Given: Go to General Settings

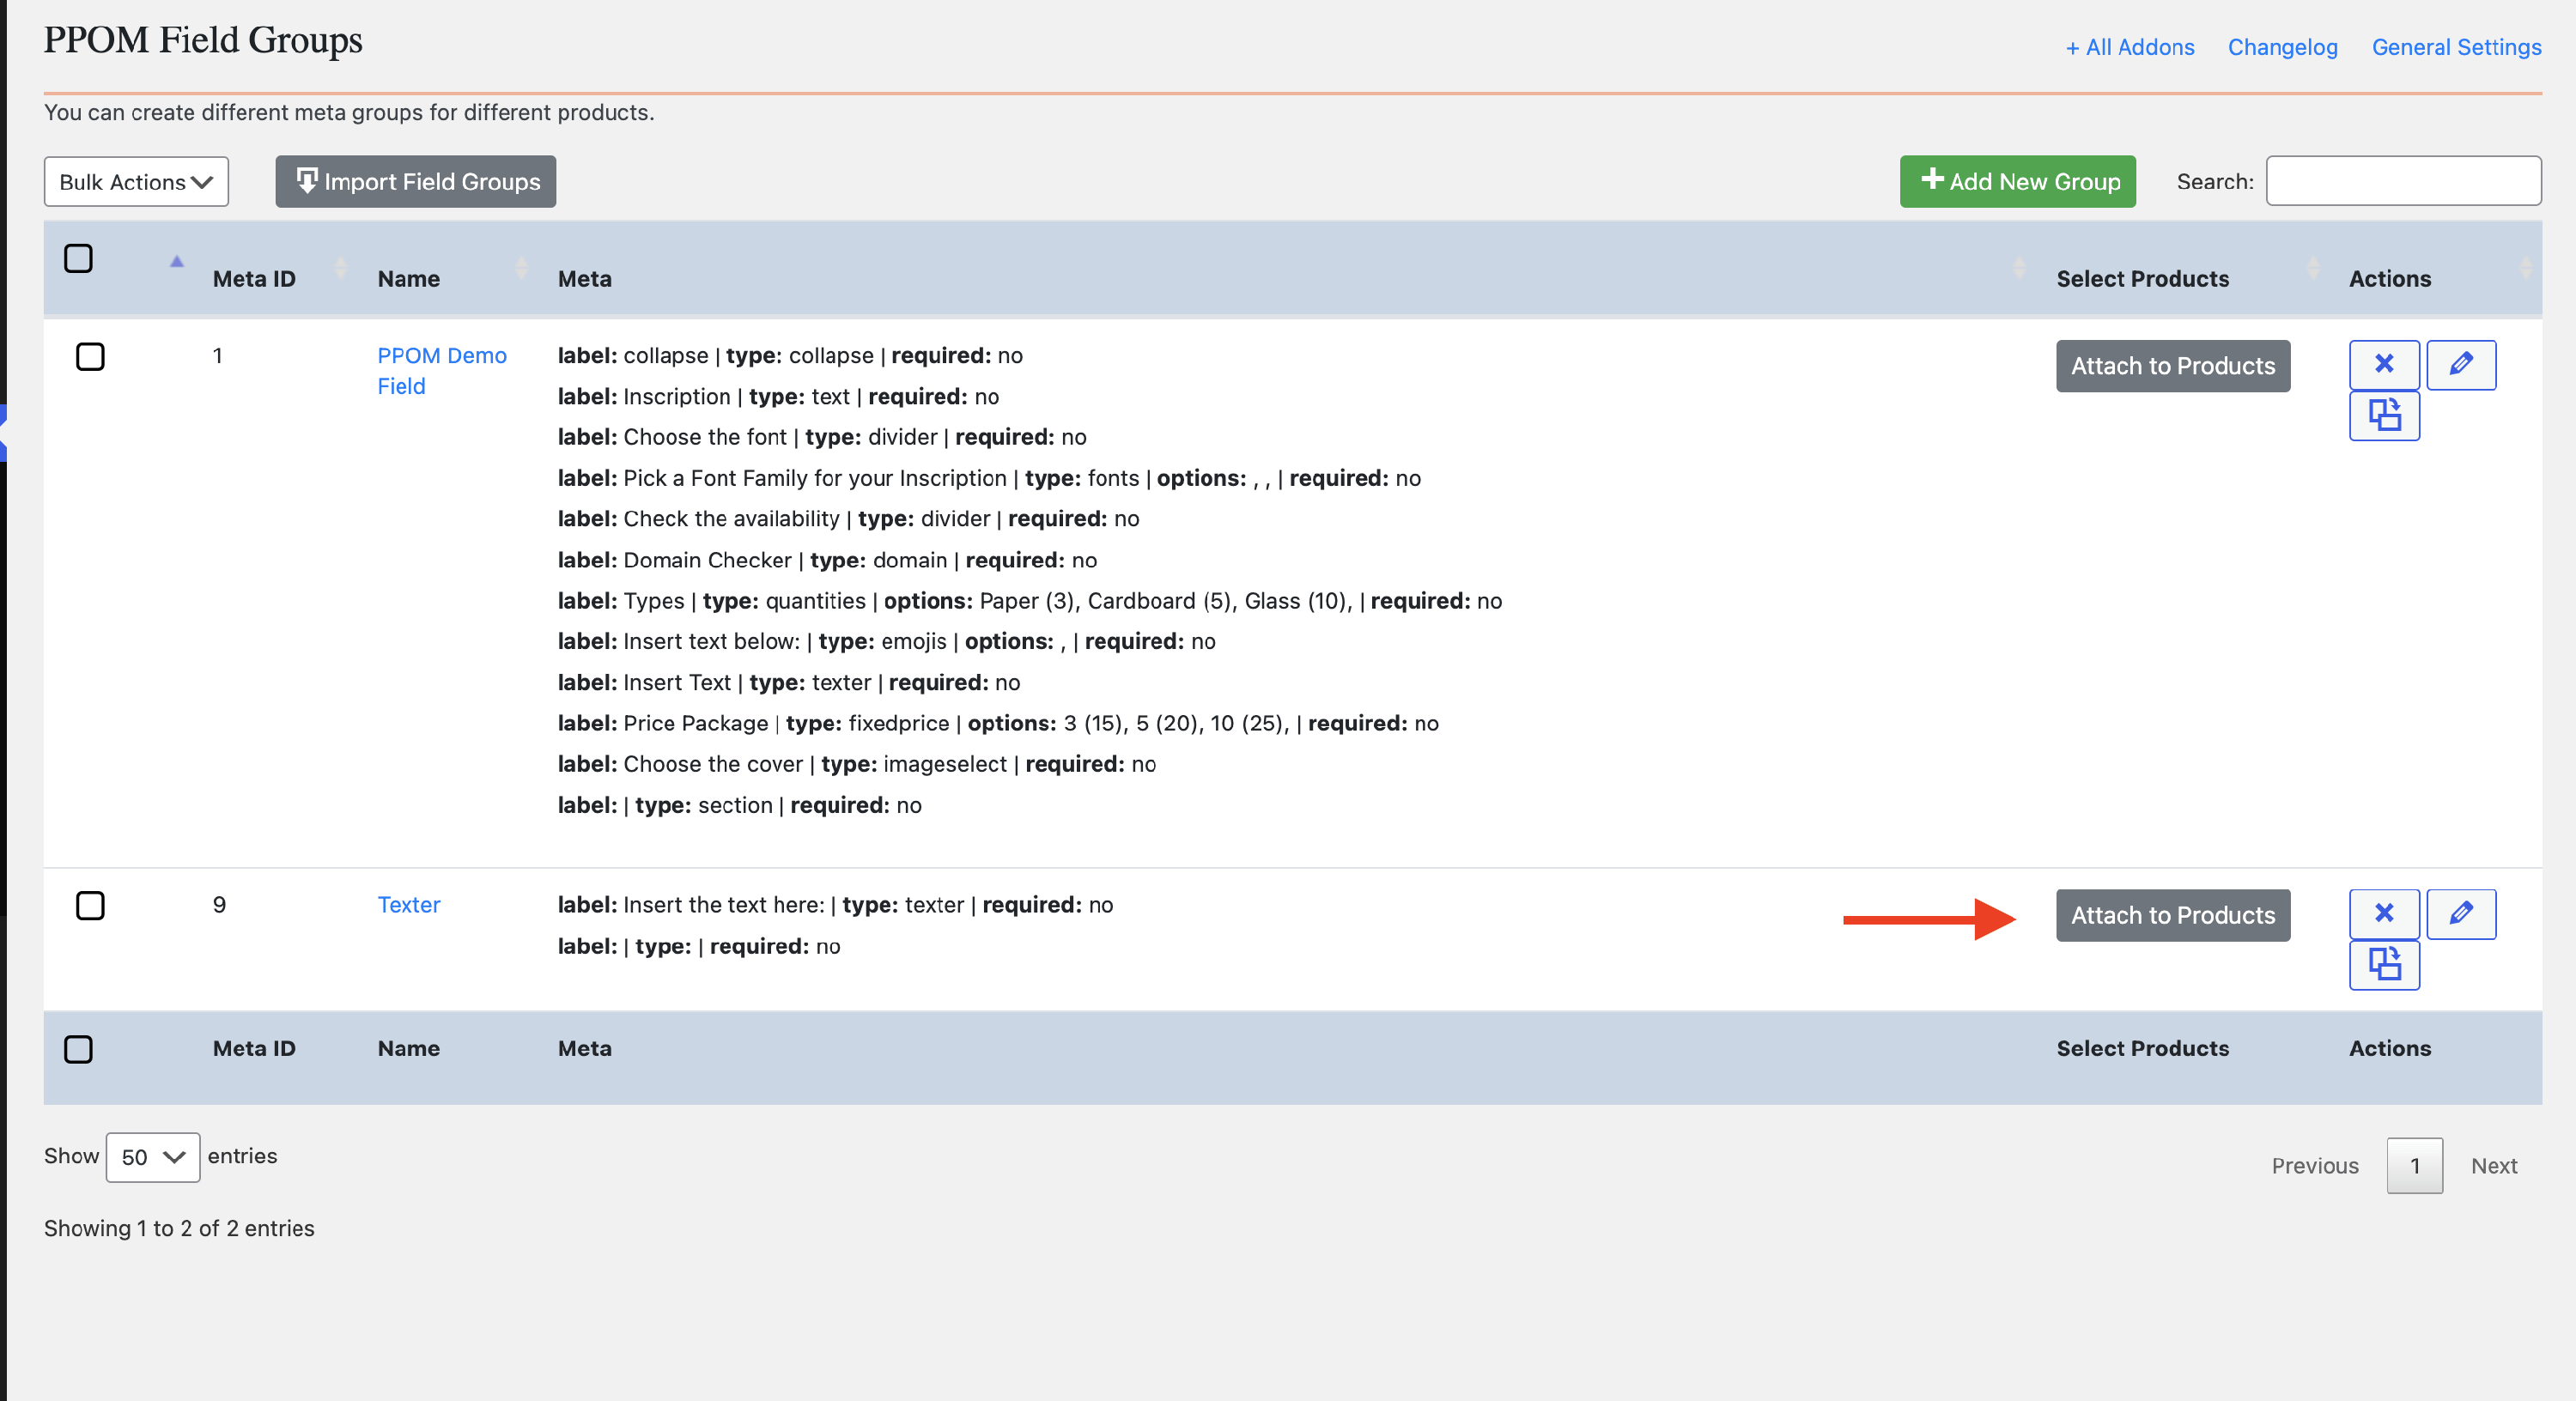Looking at the screenshot, I should click(2455, 47).
